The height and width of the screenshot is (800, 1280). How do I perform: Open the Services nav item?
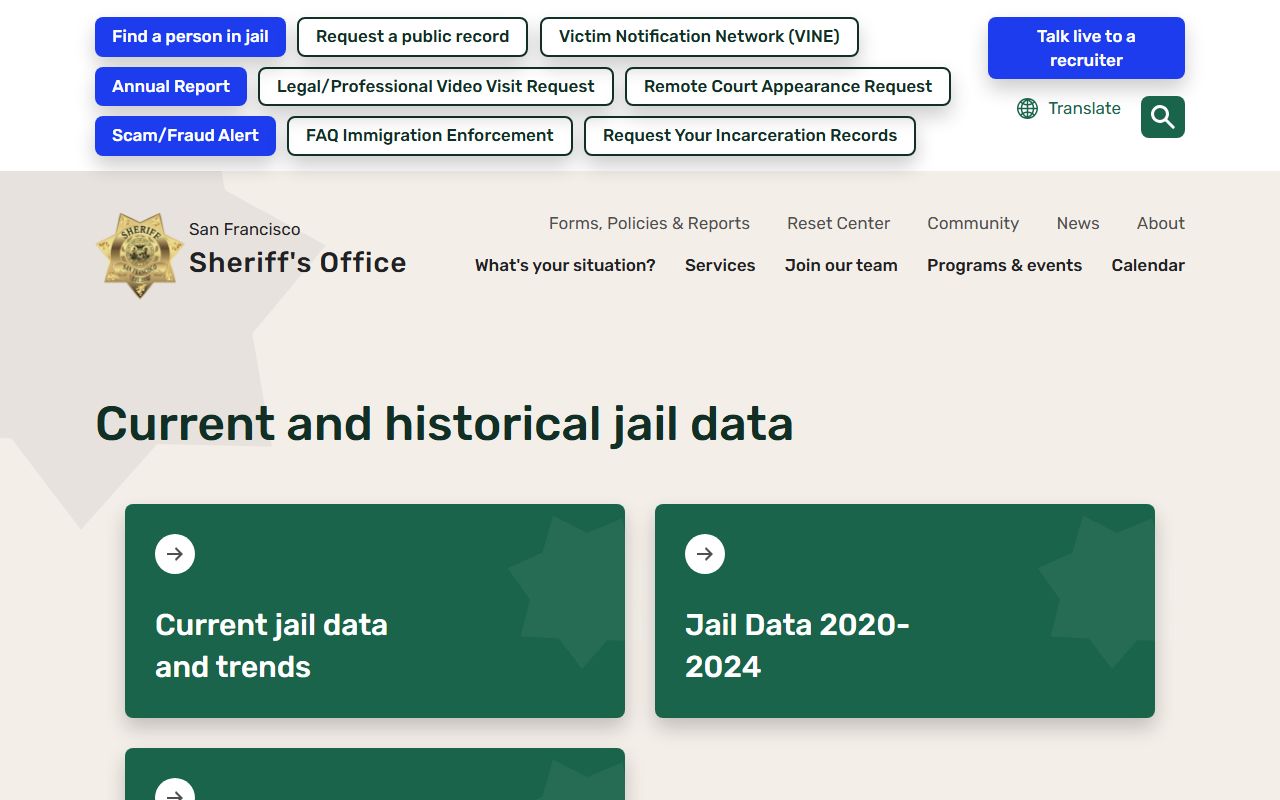point(720,265)
